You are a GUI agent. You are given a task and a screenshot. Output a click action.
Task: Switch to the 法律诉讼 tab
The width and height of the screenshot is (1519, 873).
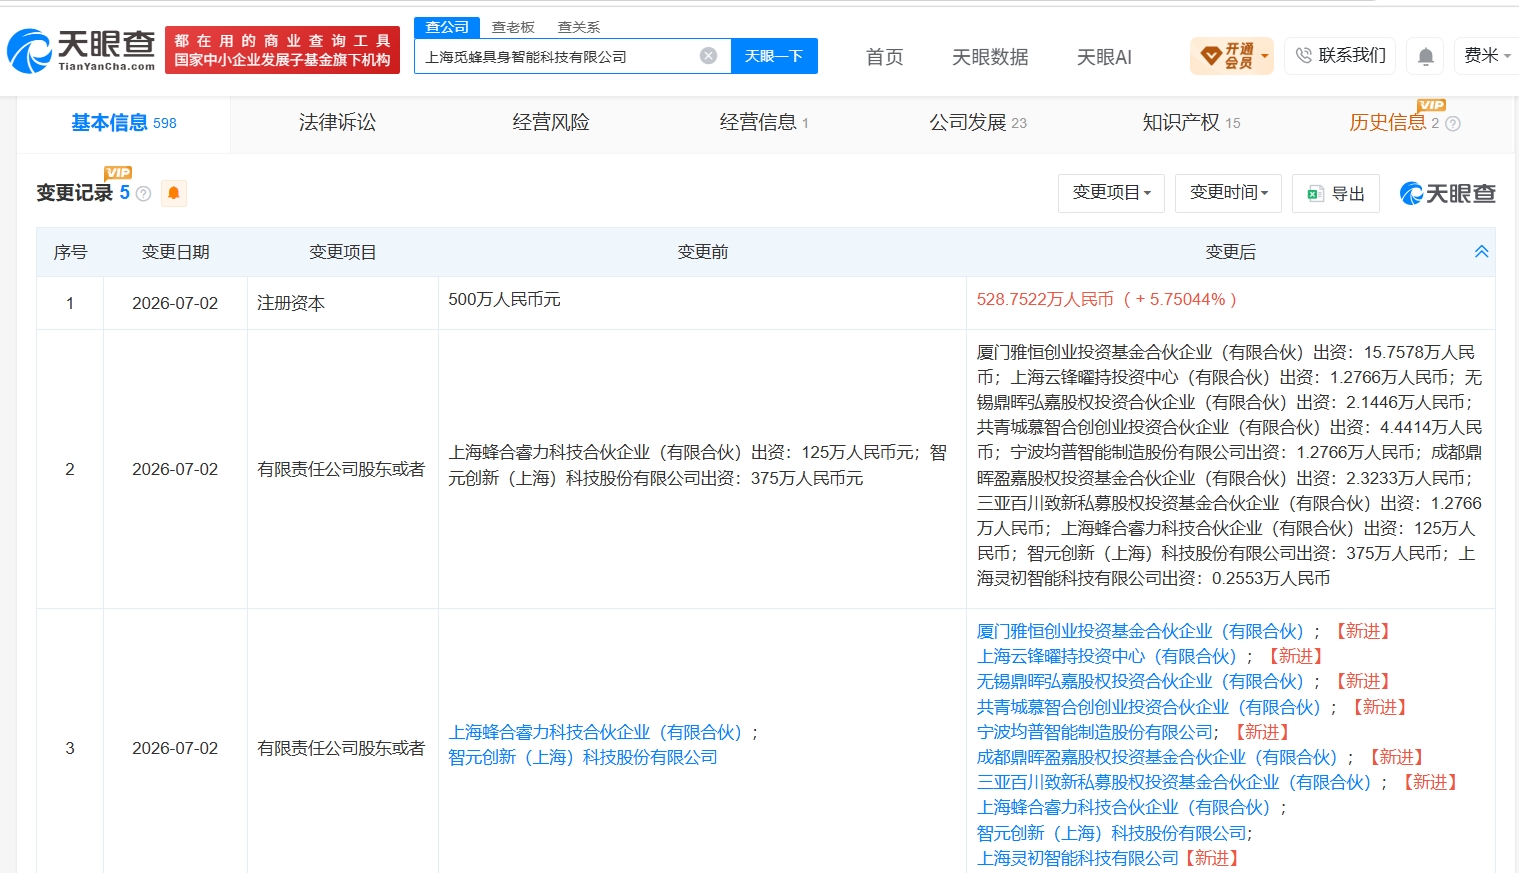tap(337, 123)
